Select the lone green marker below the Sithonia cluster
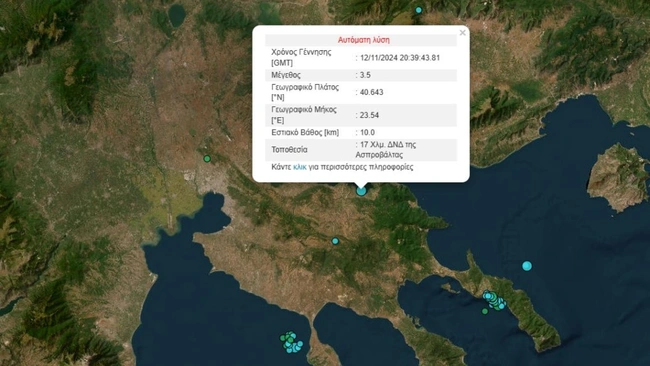Viewport: 650px width, 366px height. tap(485, 311)
